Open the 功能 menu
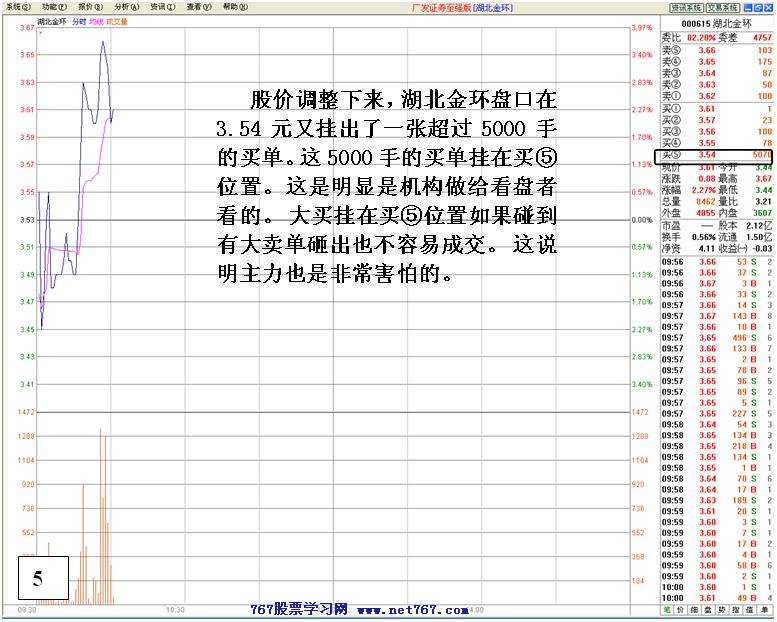 tap(56, 6)
